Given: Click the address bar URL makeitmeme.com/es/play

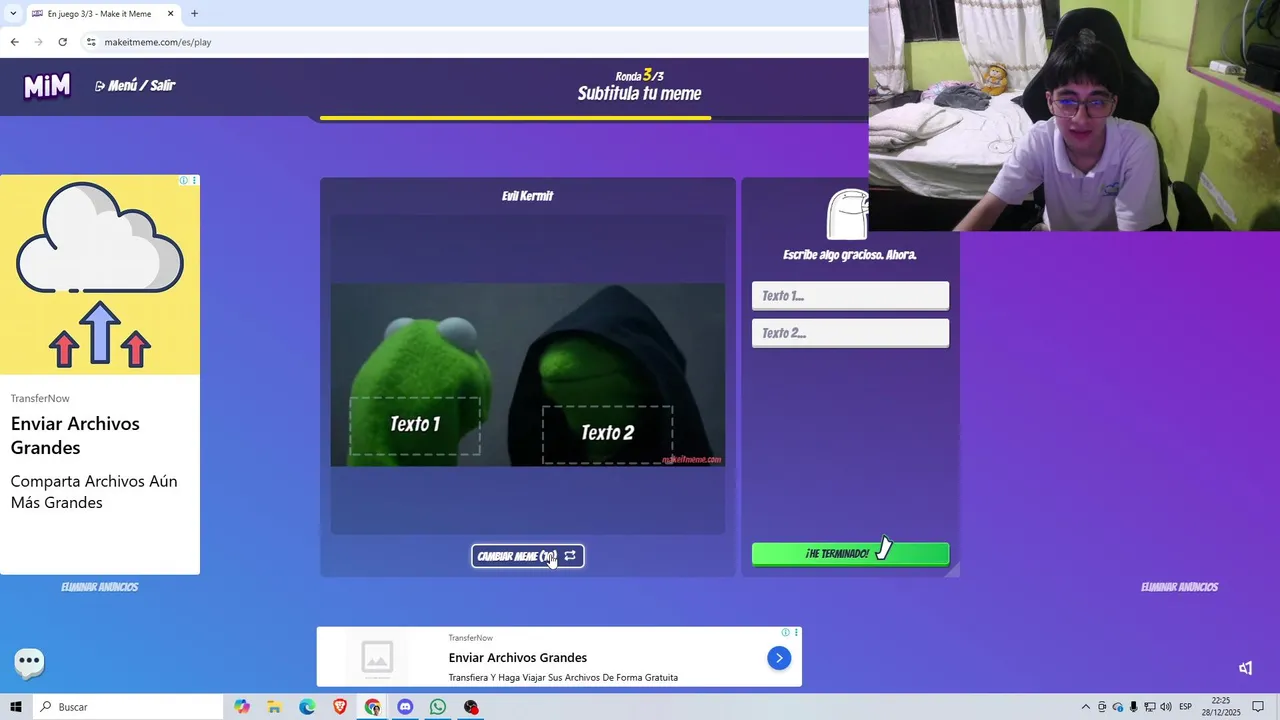Looking at the screenshot, I should pyautogui.click(x=158, y=42).
